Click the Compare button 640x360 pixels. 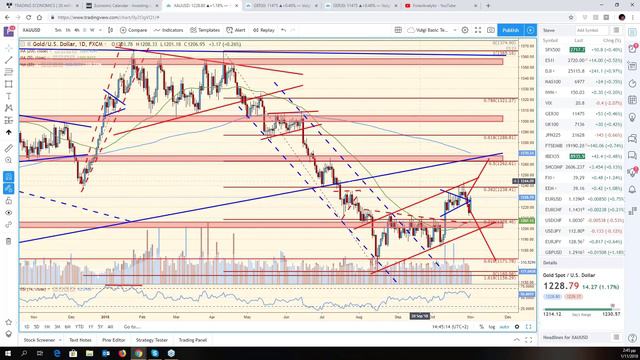(x=133, y=30)
